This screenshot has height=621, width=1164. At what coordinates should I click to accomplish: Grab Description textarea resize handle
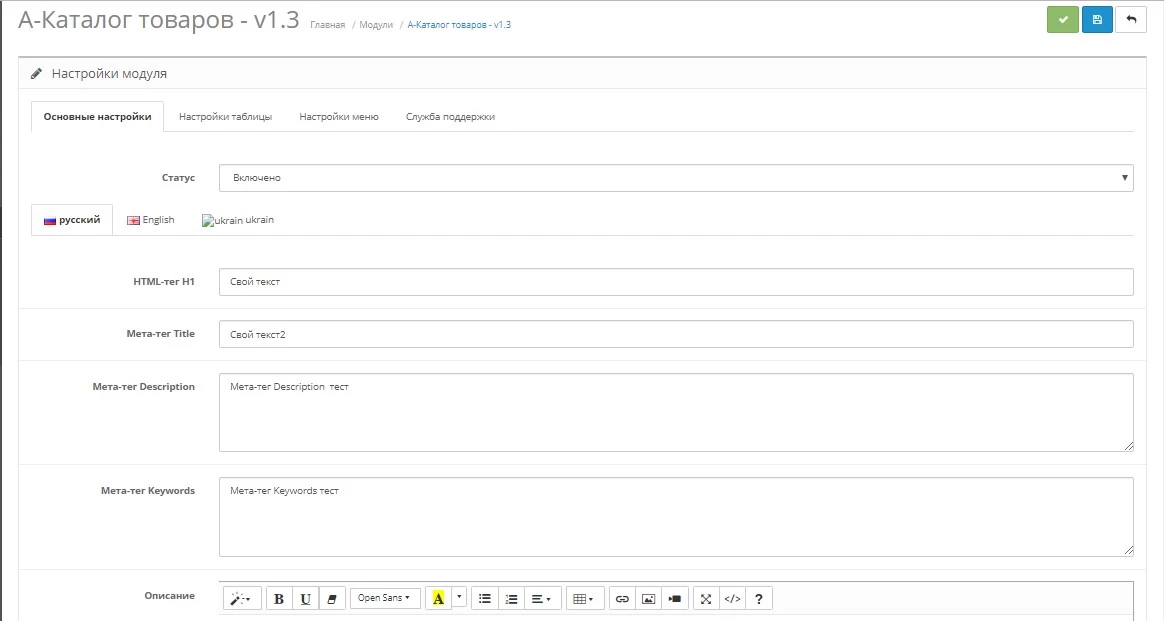point(1128,446)
